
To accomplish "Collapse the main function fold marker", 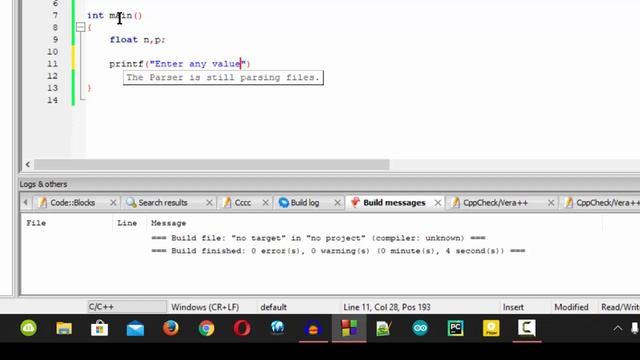I will (x=81, y=27).
